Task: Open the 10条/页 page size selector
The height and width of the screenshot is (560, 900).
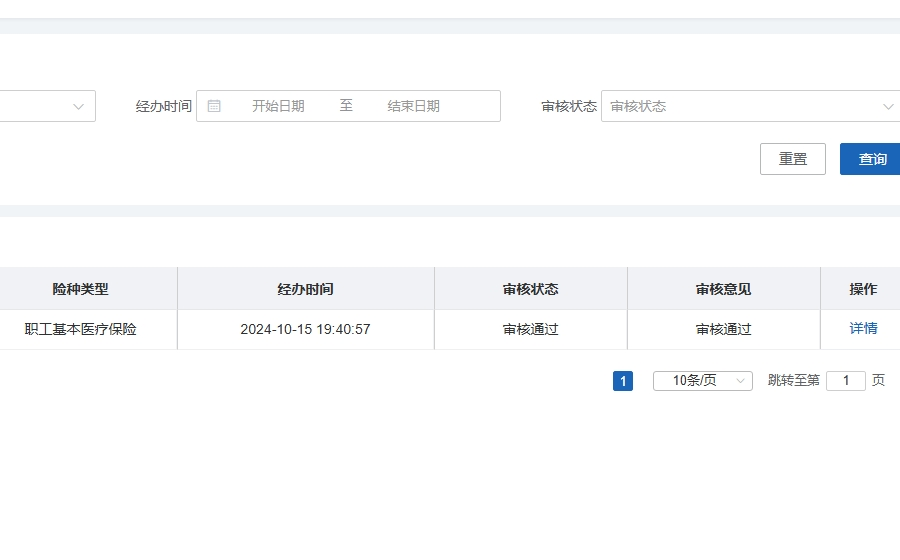Action: click(703, 380)
